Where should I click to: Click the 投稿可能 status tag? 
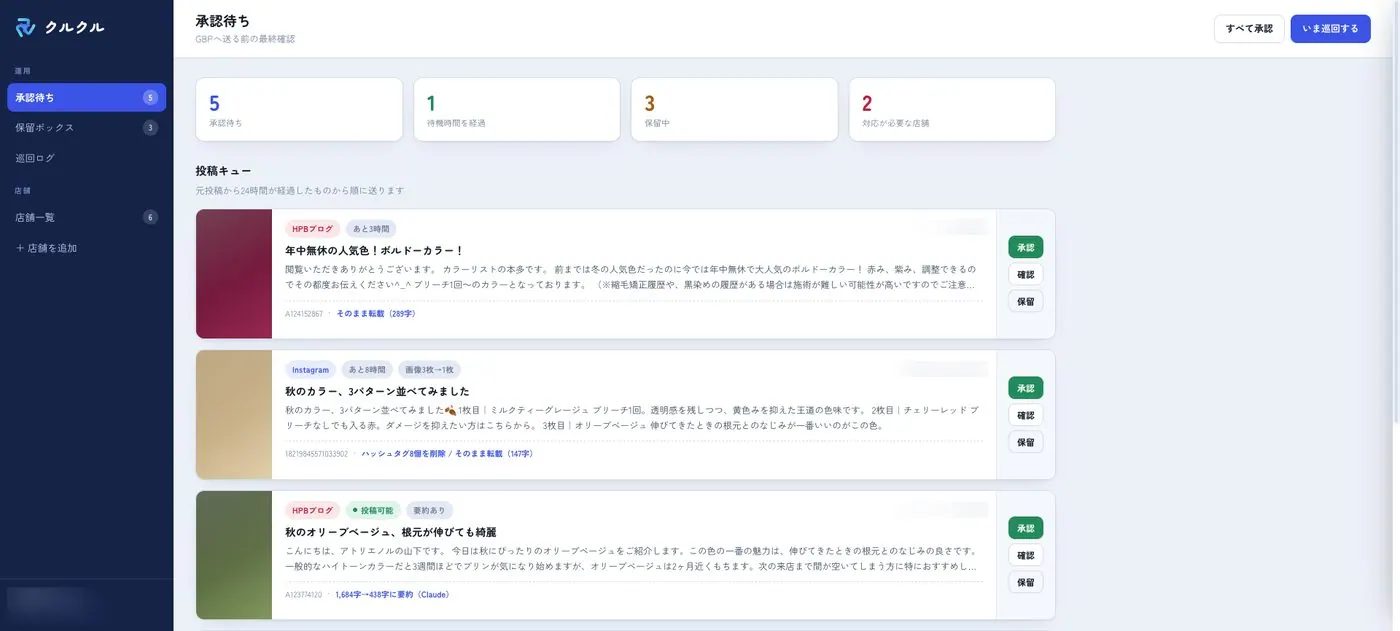click(373, 510)
